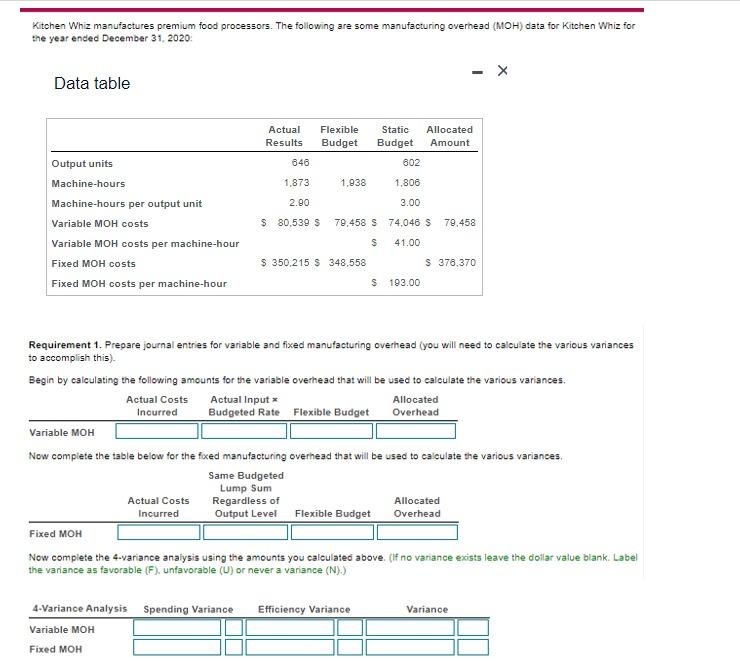Click Fixed MOH last Variance label box
This screenshot has height=662, width=740.
473,647
